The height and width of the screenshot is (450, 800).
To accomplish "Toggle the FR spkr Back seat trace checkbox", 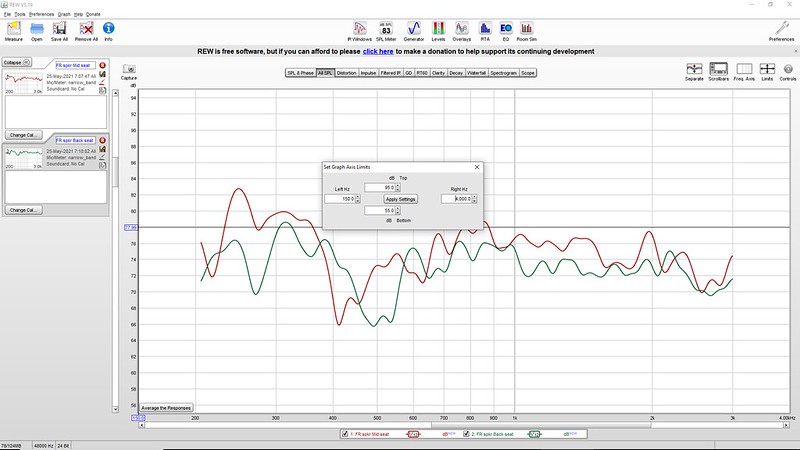I will pos(466,434).
